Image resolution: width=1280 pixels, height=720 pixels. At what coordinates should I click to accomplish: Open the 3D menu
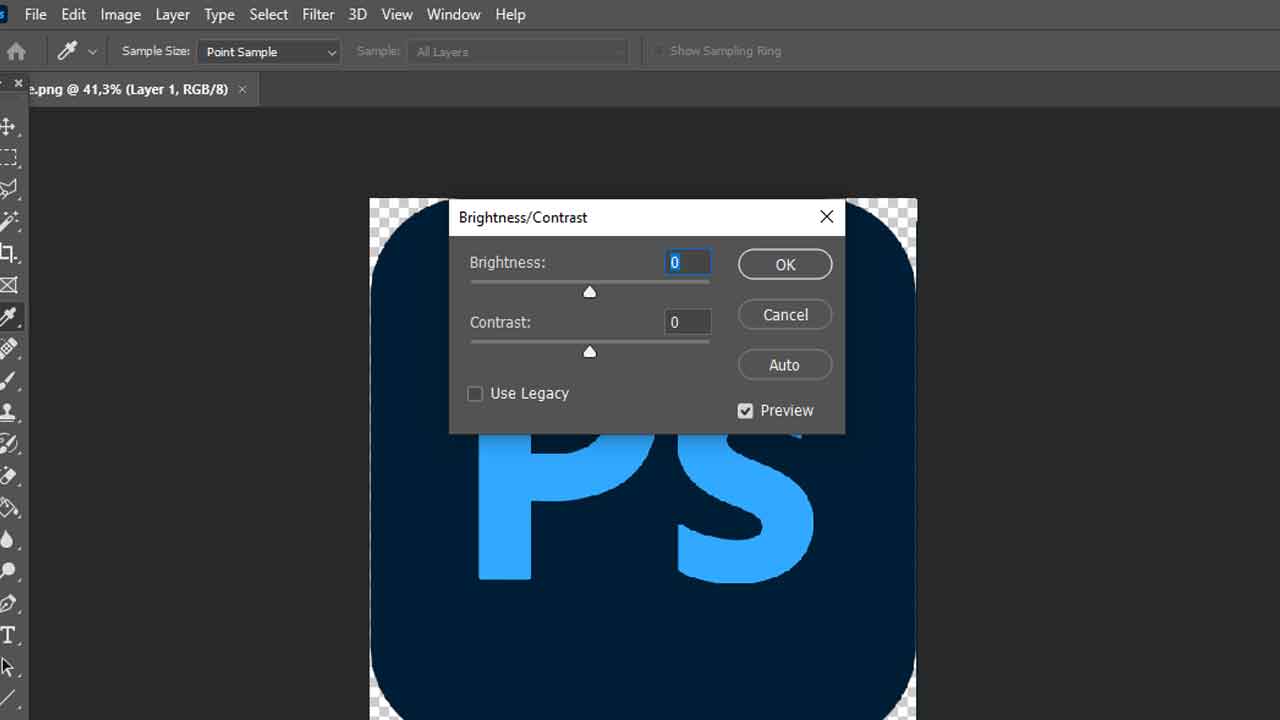coord(357,15)
